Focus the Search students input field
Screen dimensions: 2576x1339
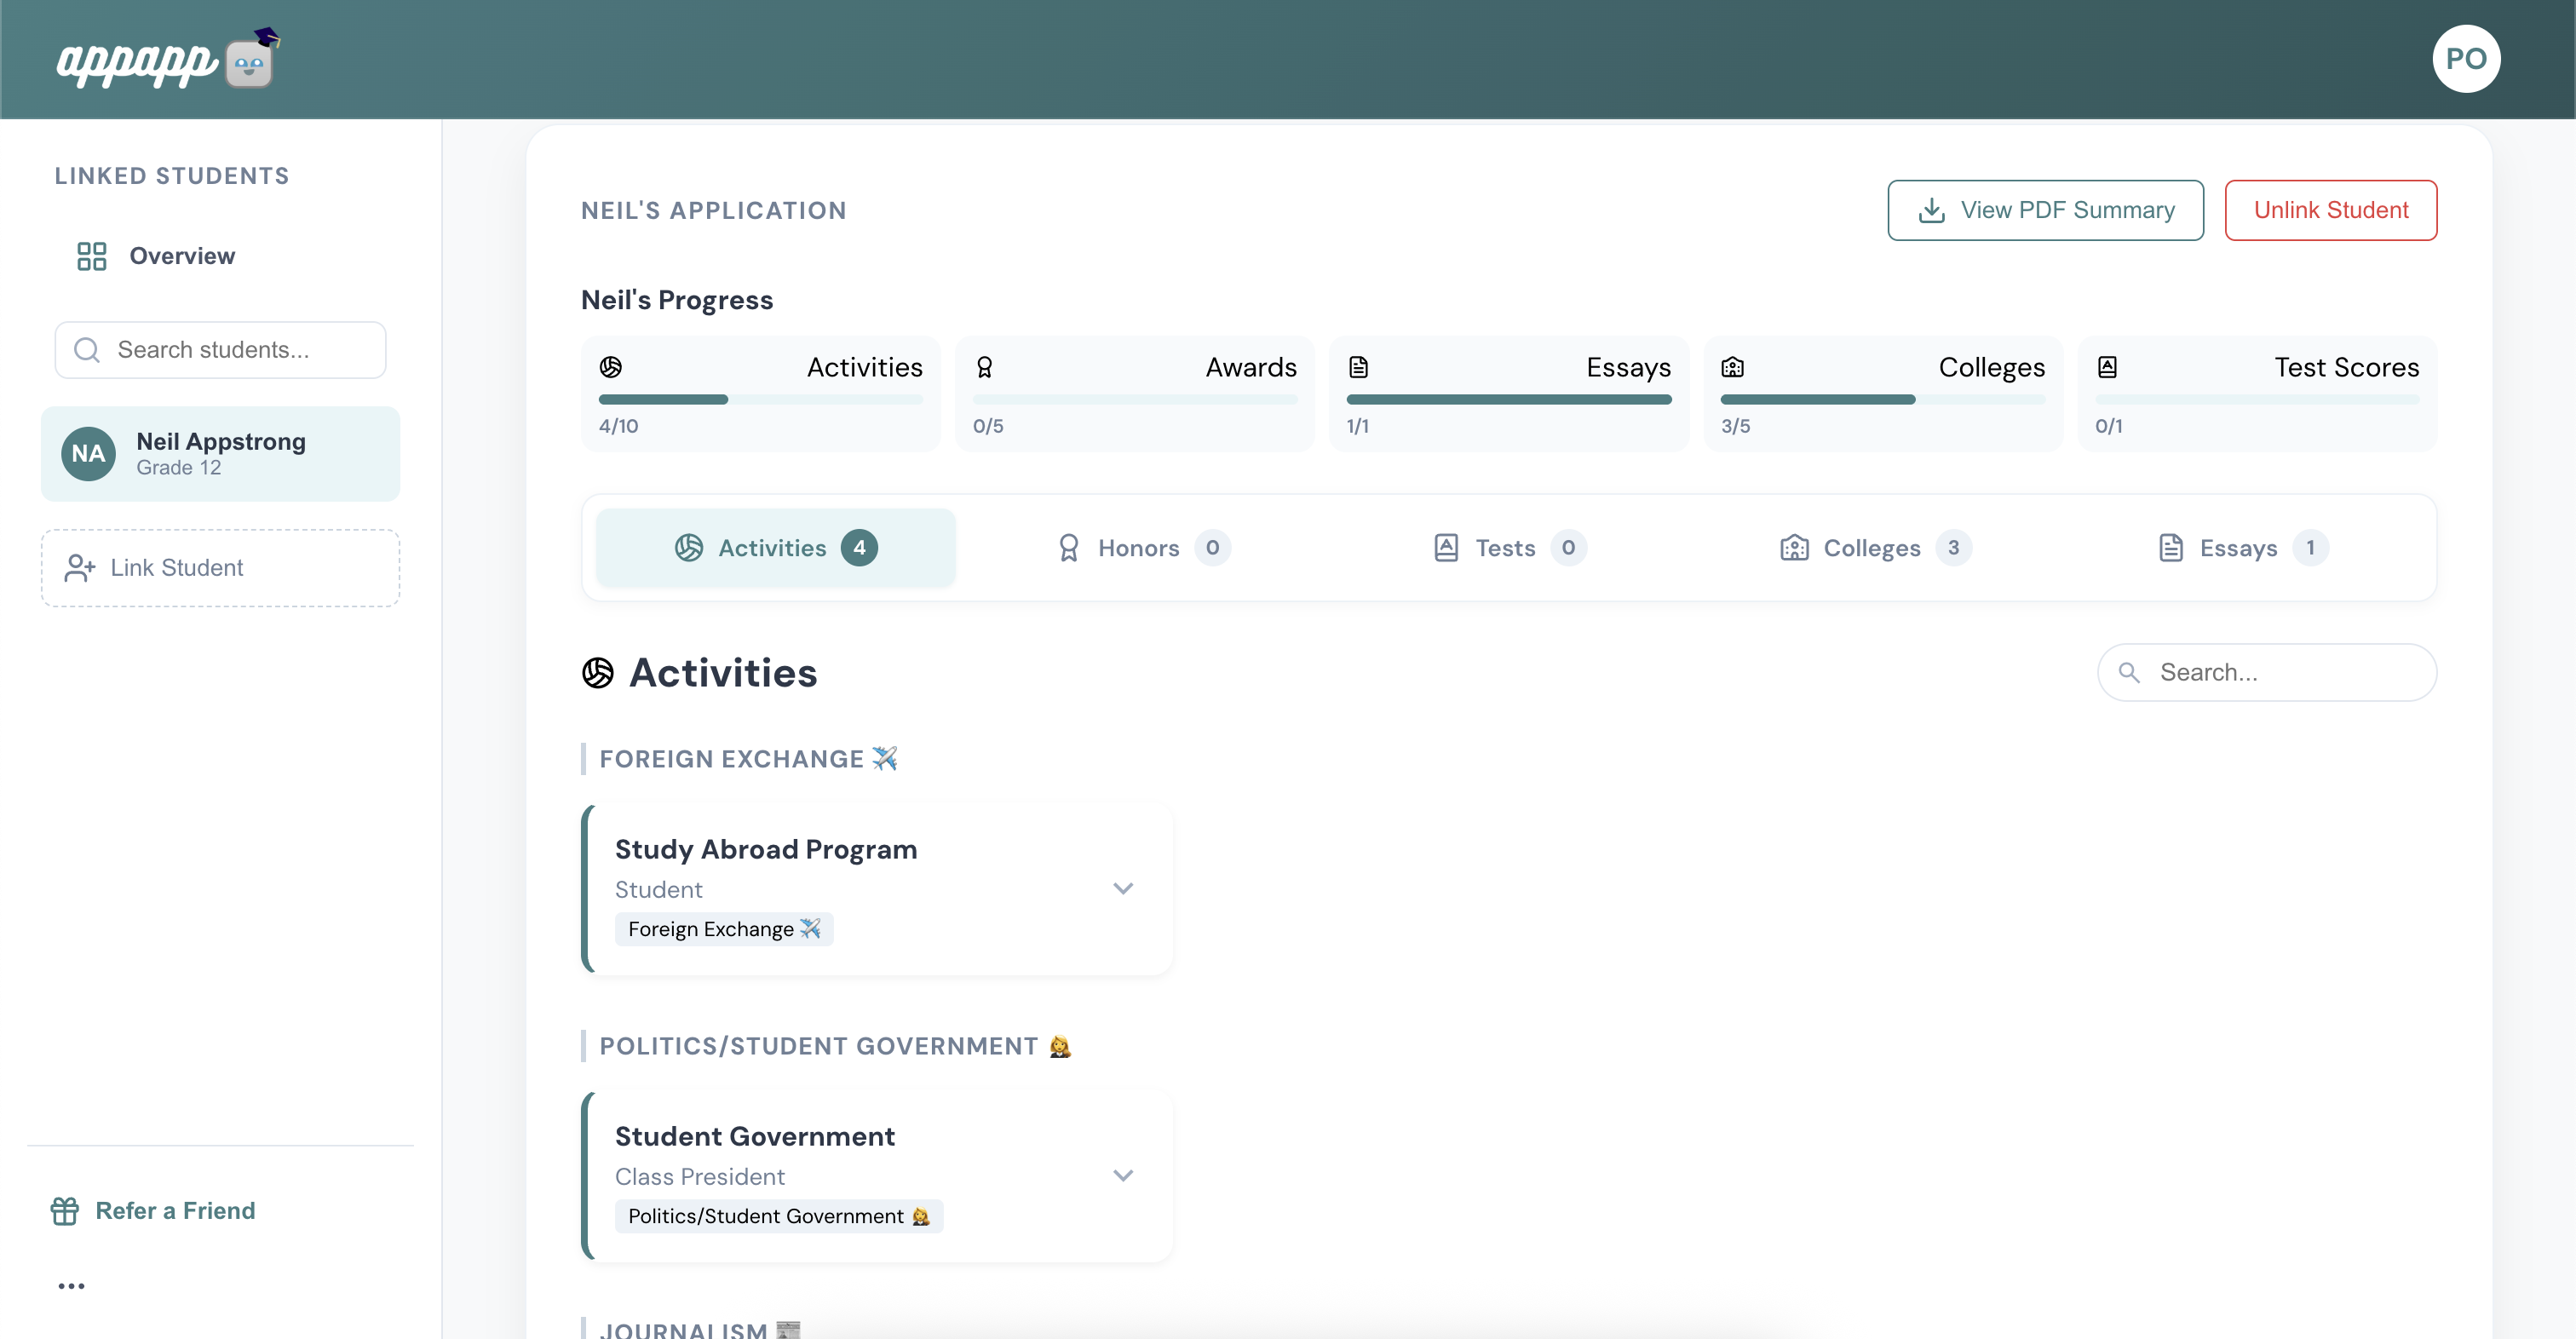(x=220, y=350)
